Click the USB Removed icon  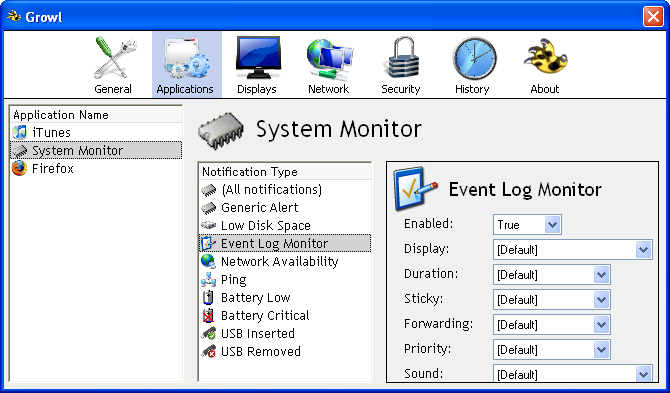(x=209, y=351)
